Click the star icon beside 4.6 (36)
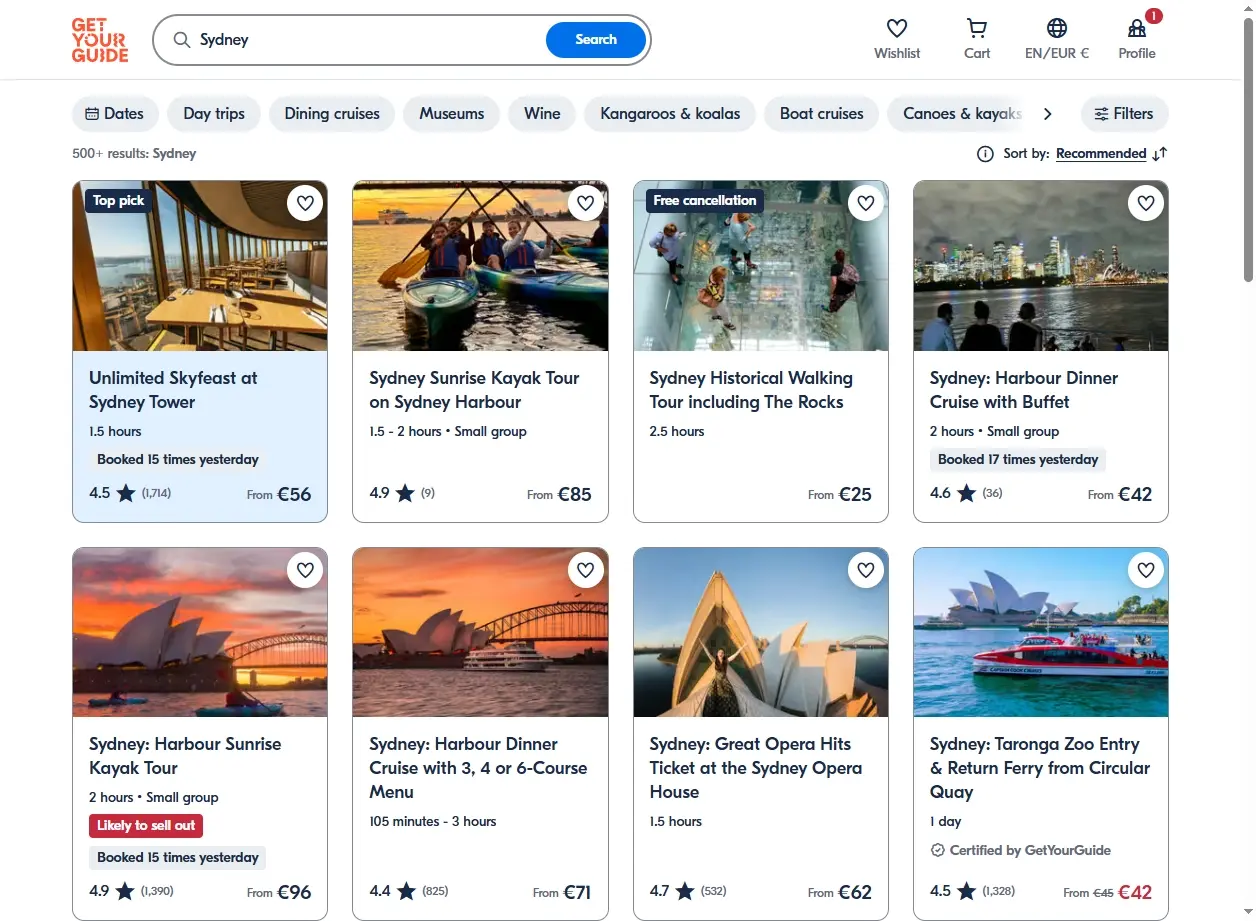This screenshot has width=1256, height=921. [965, 493]
